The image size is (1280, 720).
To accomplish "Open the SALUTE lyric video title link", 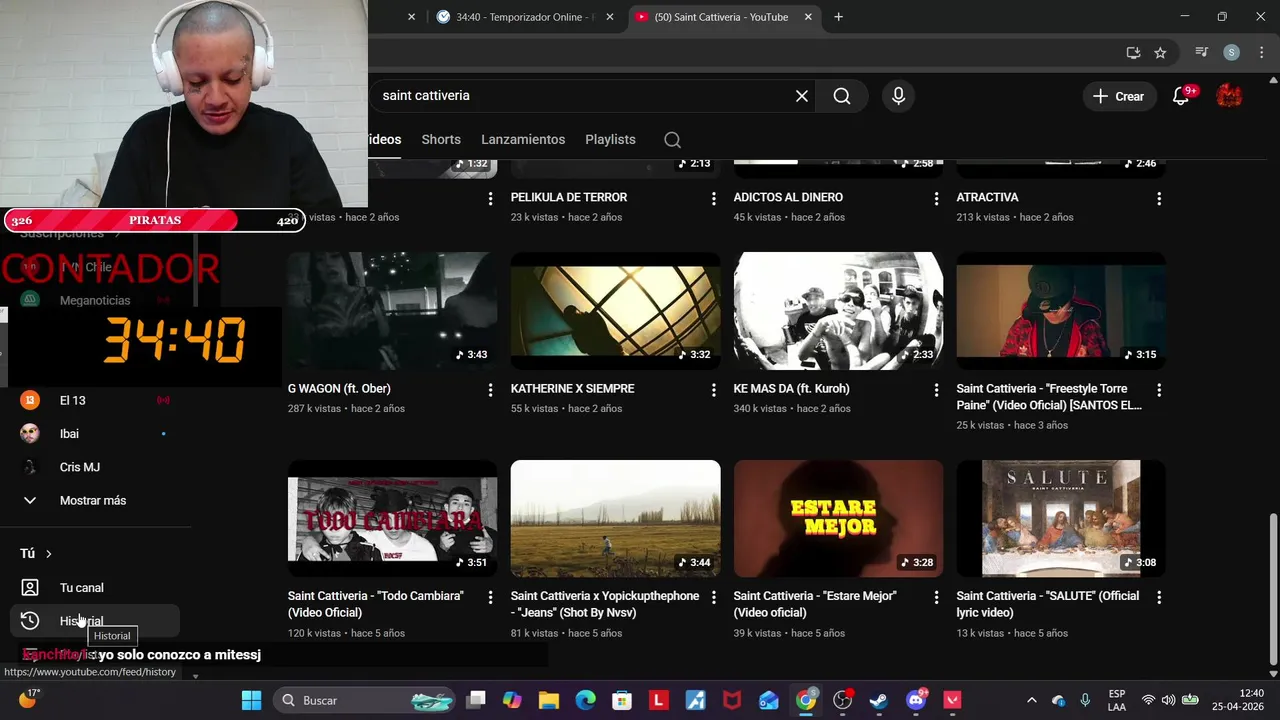I will click(x=1047, y=604).
